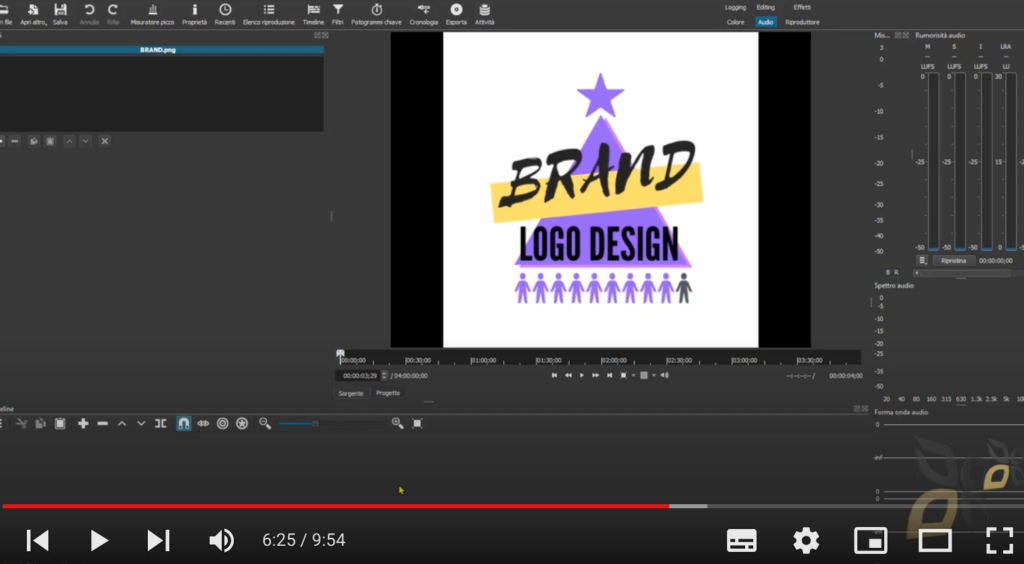Viewport: 1024px width, 564px height.
Task: Toggle ripple all tracks
Action: pyautogui.click(x=242, y=424)
